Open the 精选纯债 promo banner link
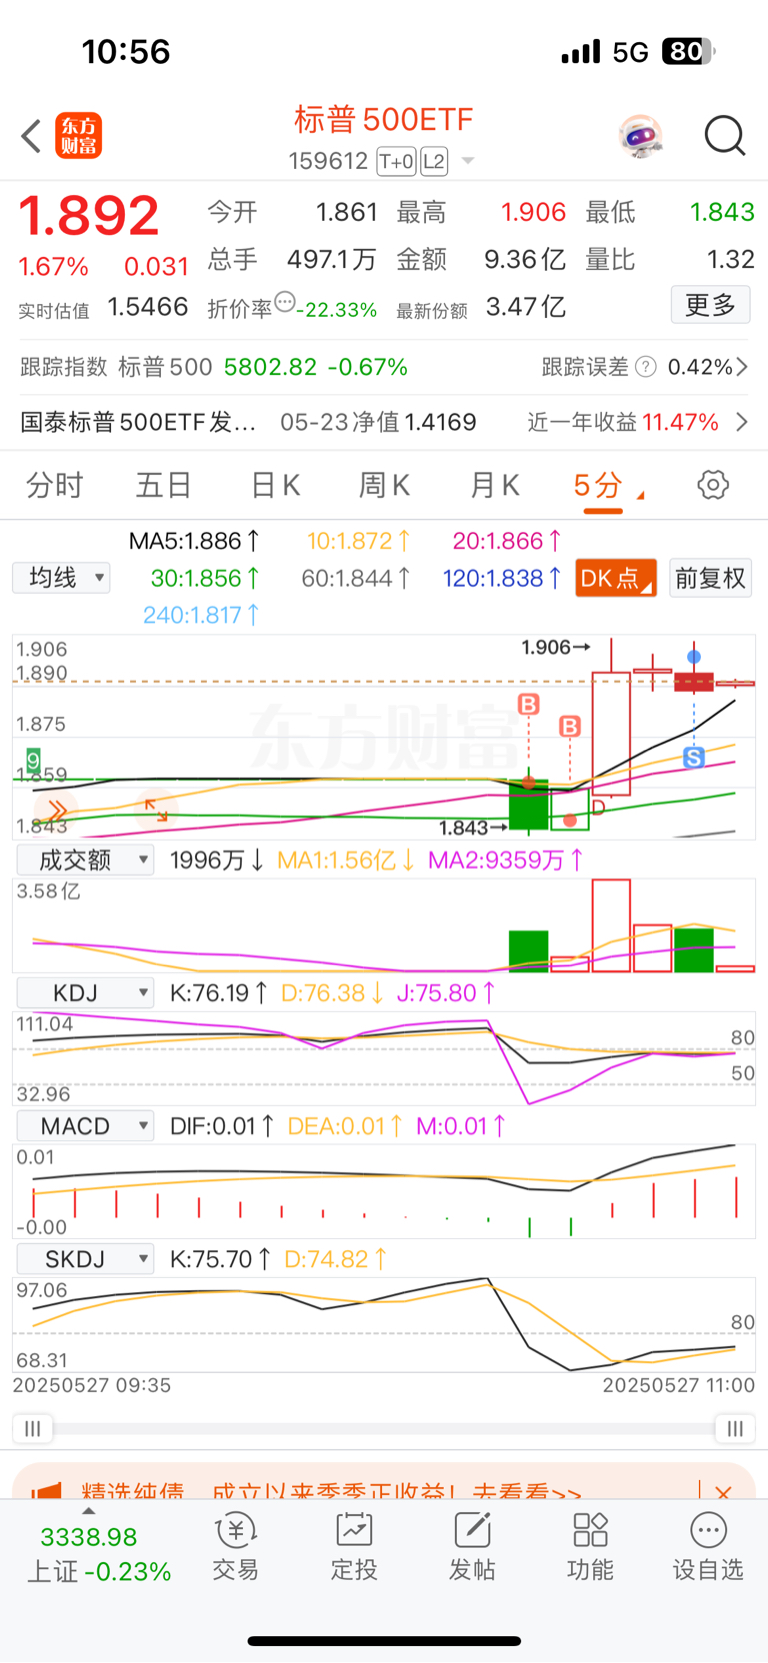The width and height of the screenshot is (768, 1663). tap(330, 1490)
